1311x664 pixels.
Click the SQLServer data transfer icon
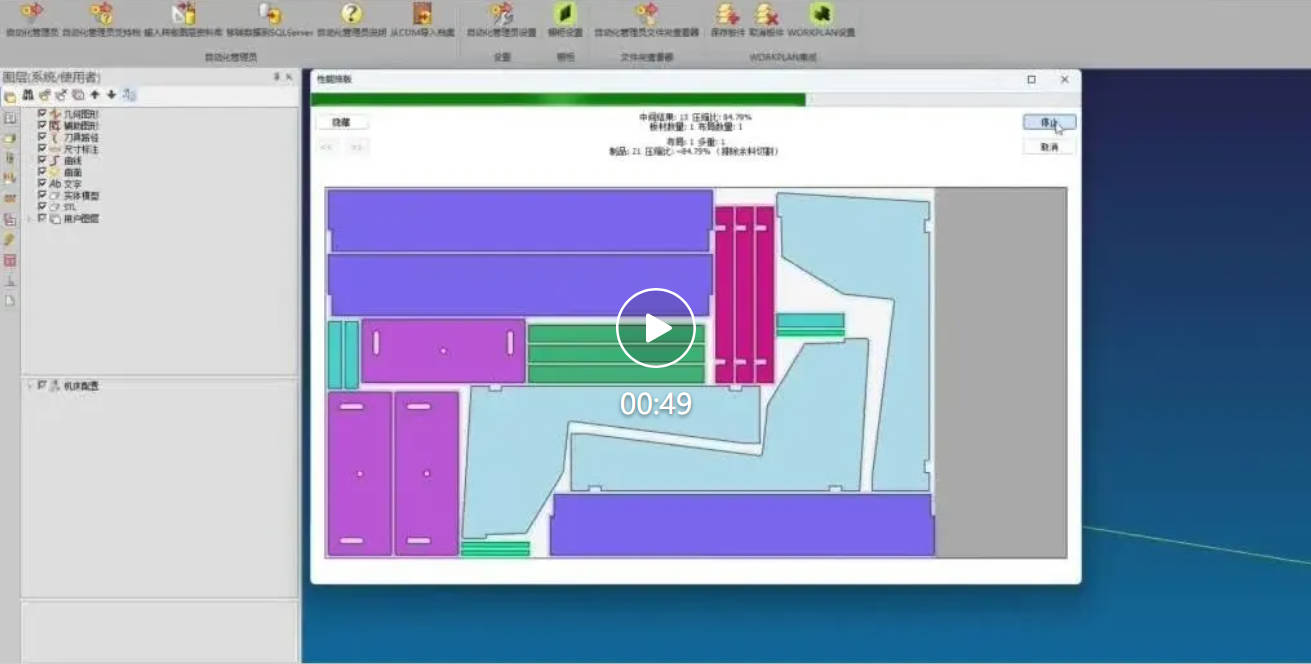270,14
